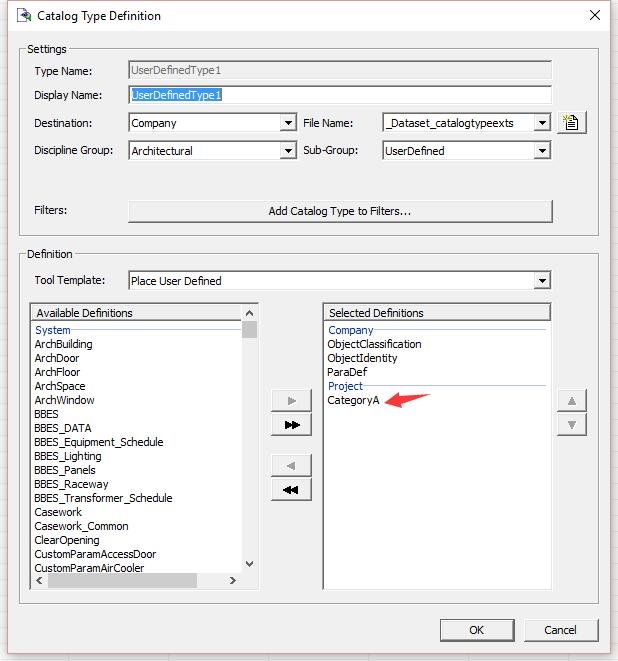Click the Available Definitions right scroll arrow

(232, 580)
